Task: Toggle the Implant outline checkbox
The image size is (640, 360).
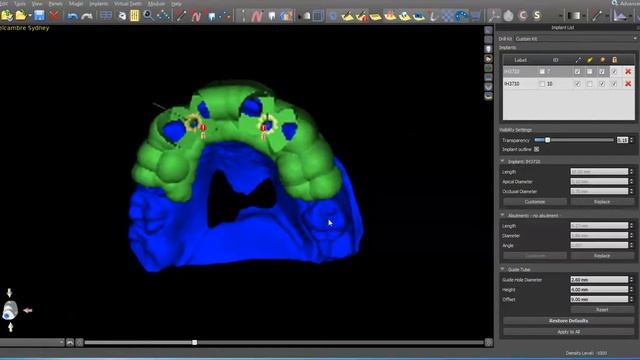Action: pos(536,149)
